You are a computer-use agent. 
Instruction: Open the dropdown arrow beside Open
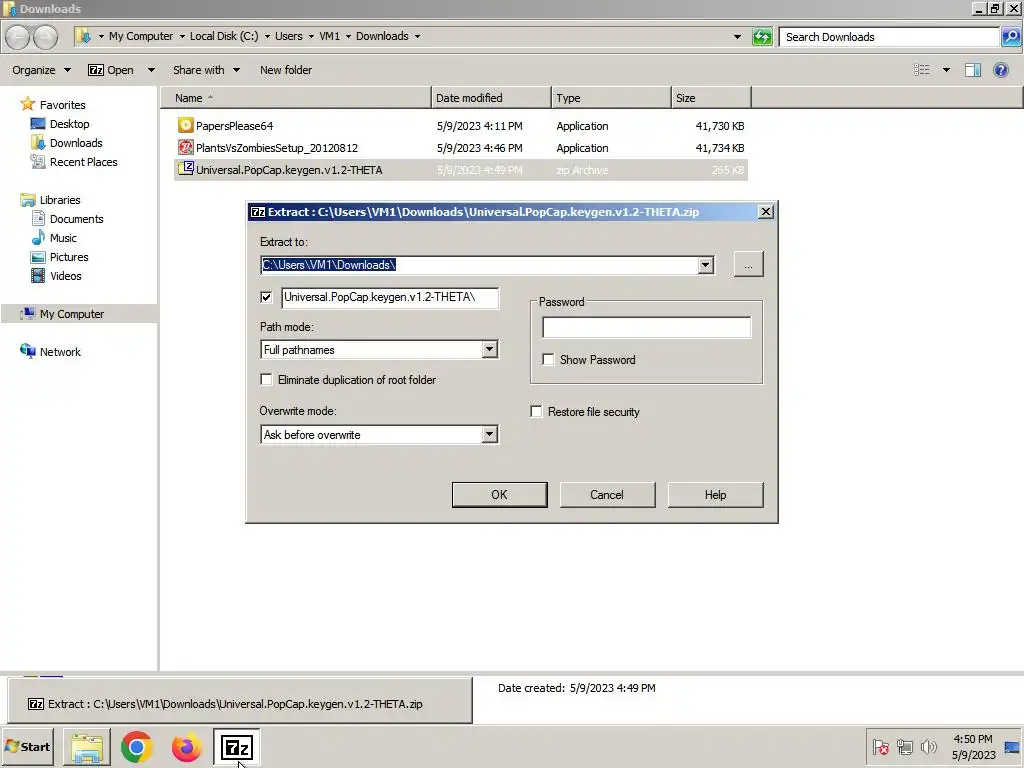(152, 70)
